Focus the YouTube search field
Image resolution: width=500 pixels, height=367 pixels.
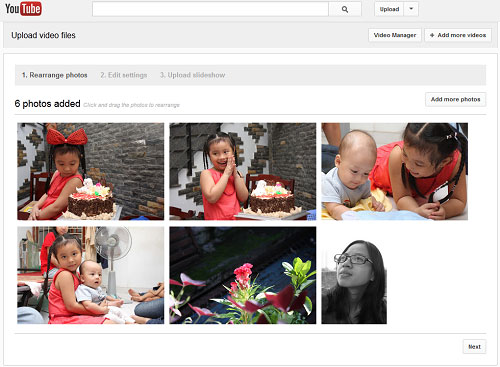pyautogui.click(x=210, y=9)
